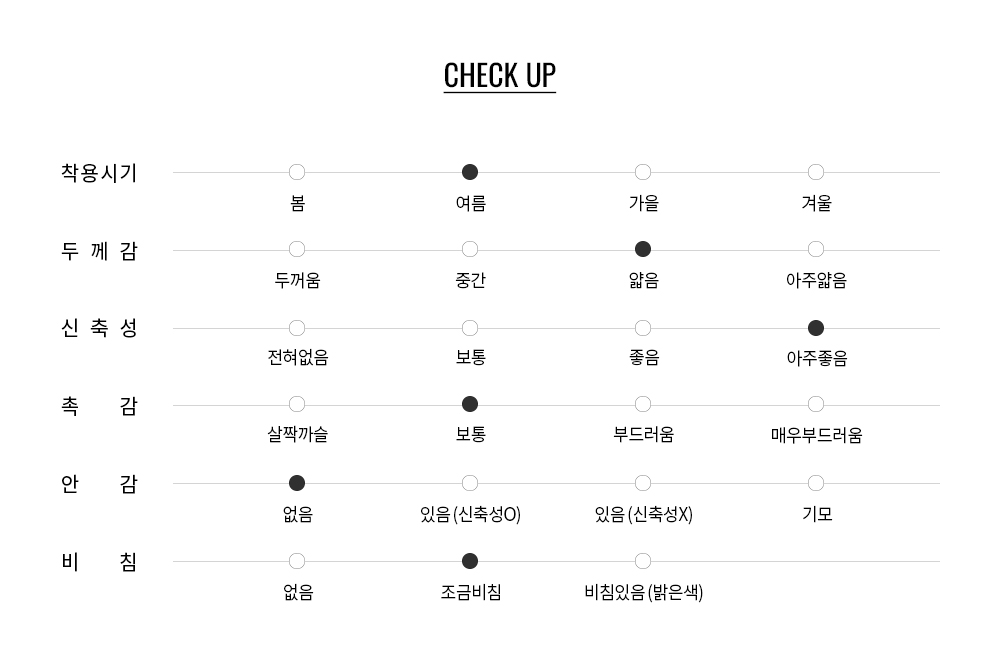Select the 봄 circle in 착용시기 row
Viewport: 1000px width, 661px height.
(x=297, y=172)
